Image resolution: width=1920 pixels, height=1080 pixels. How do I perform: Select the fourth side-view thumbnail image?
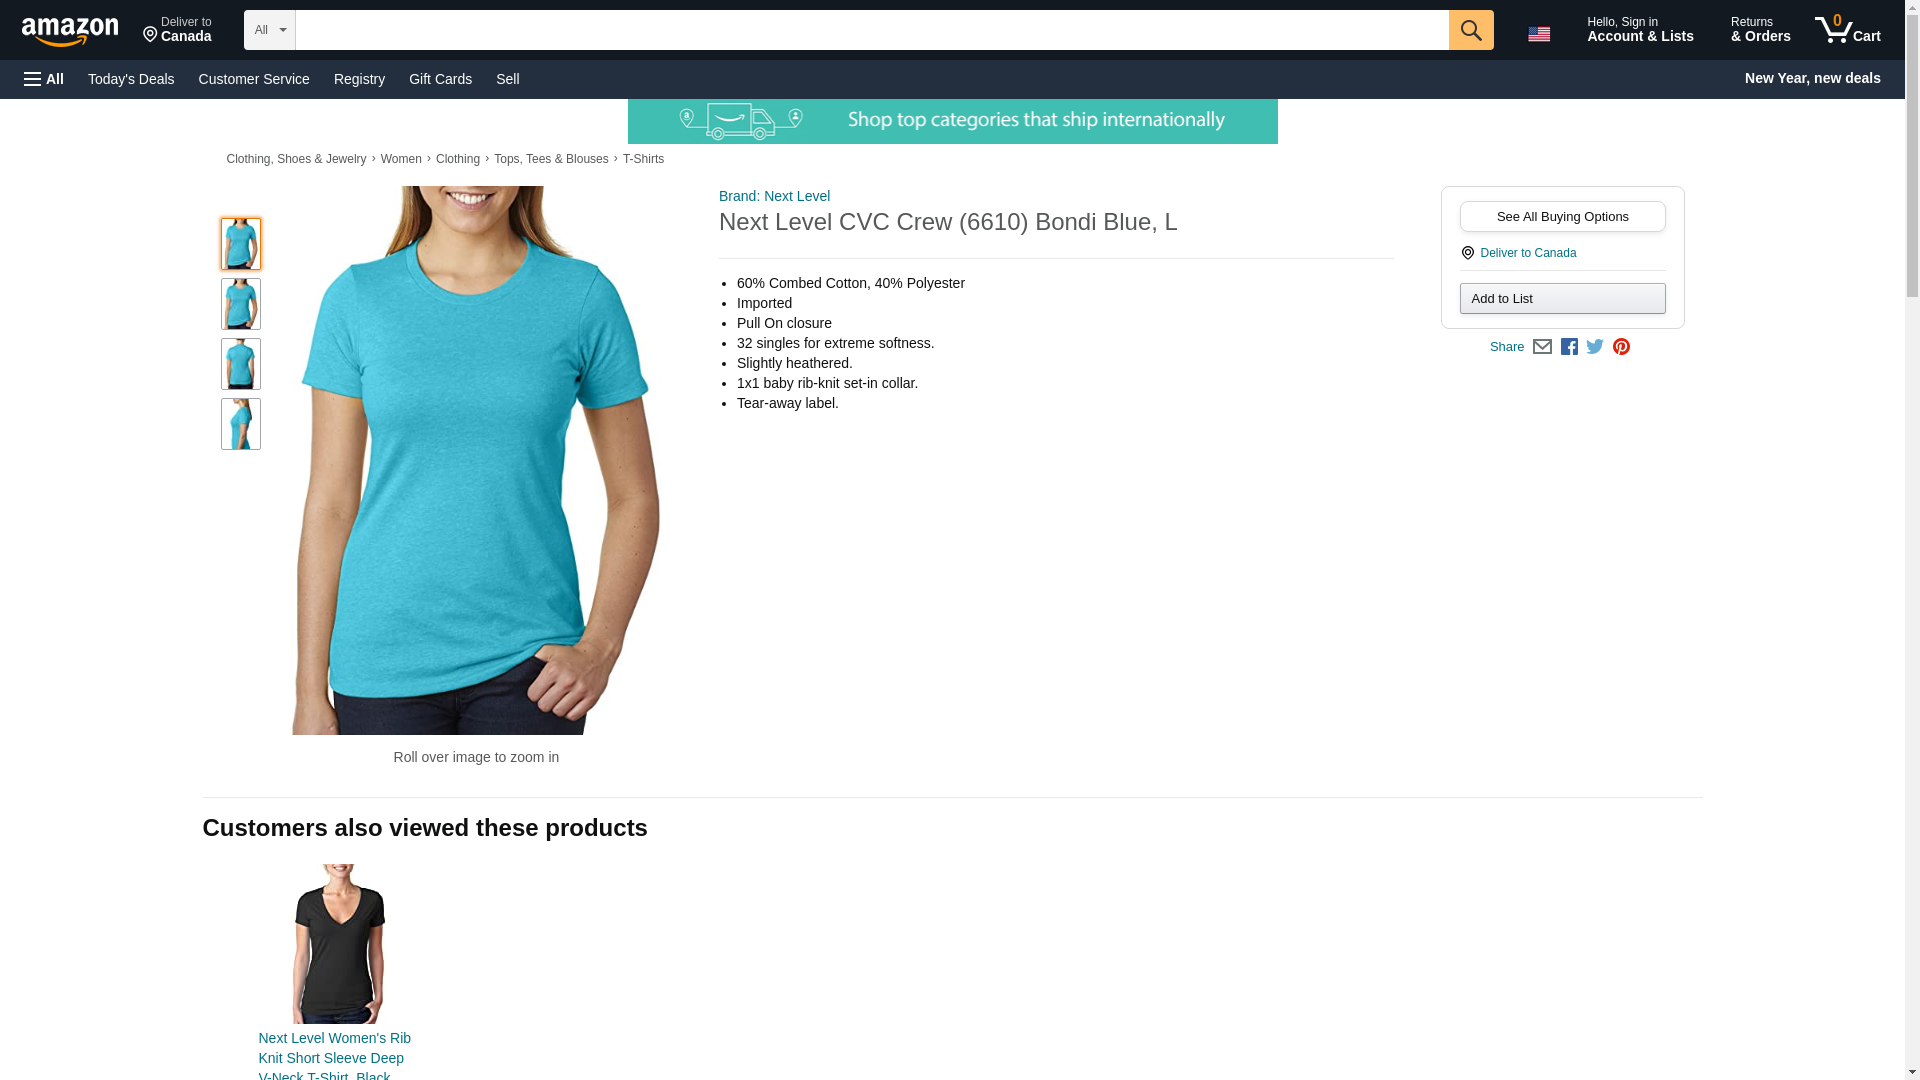coord(241,424)
